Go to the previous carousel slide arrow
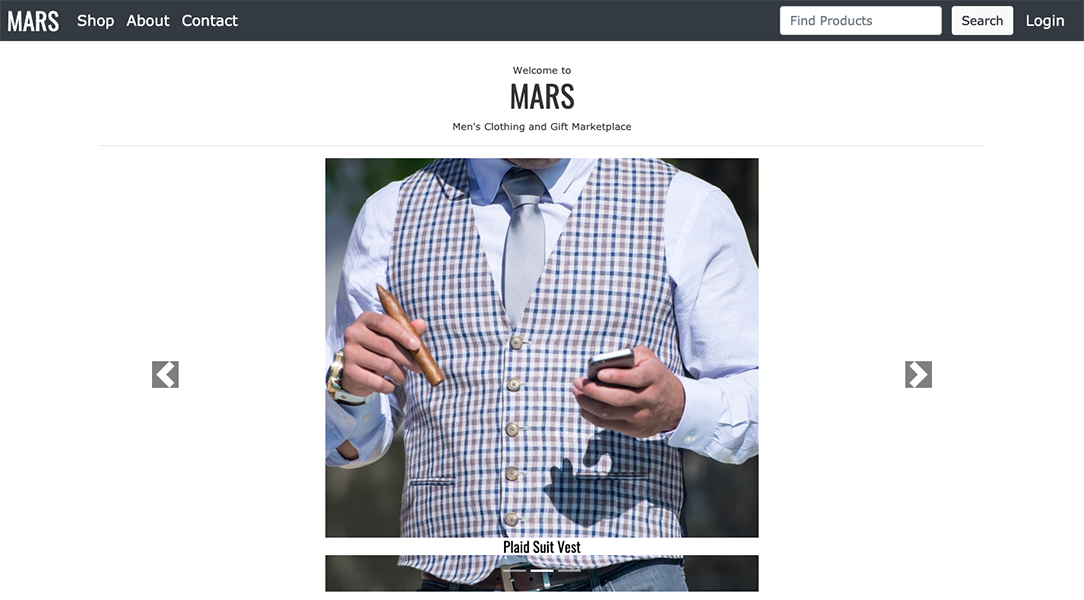Viewport: 1084px width, 600px height. tap(165, 374)
